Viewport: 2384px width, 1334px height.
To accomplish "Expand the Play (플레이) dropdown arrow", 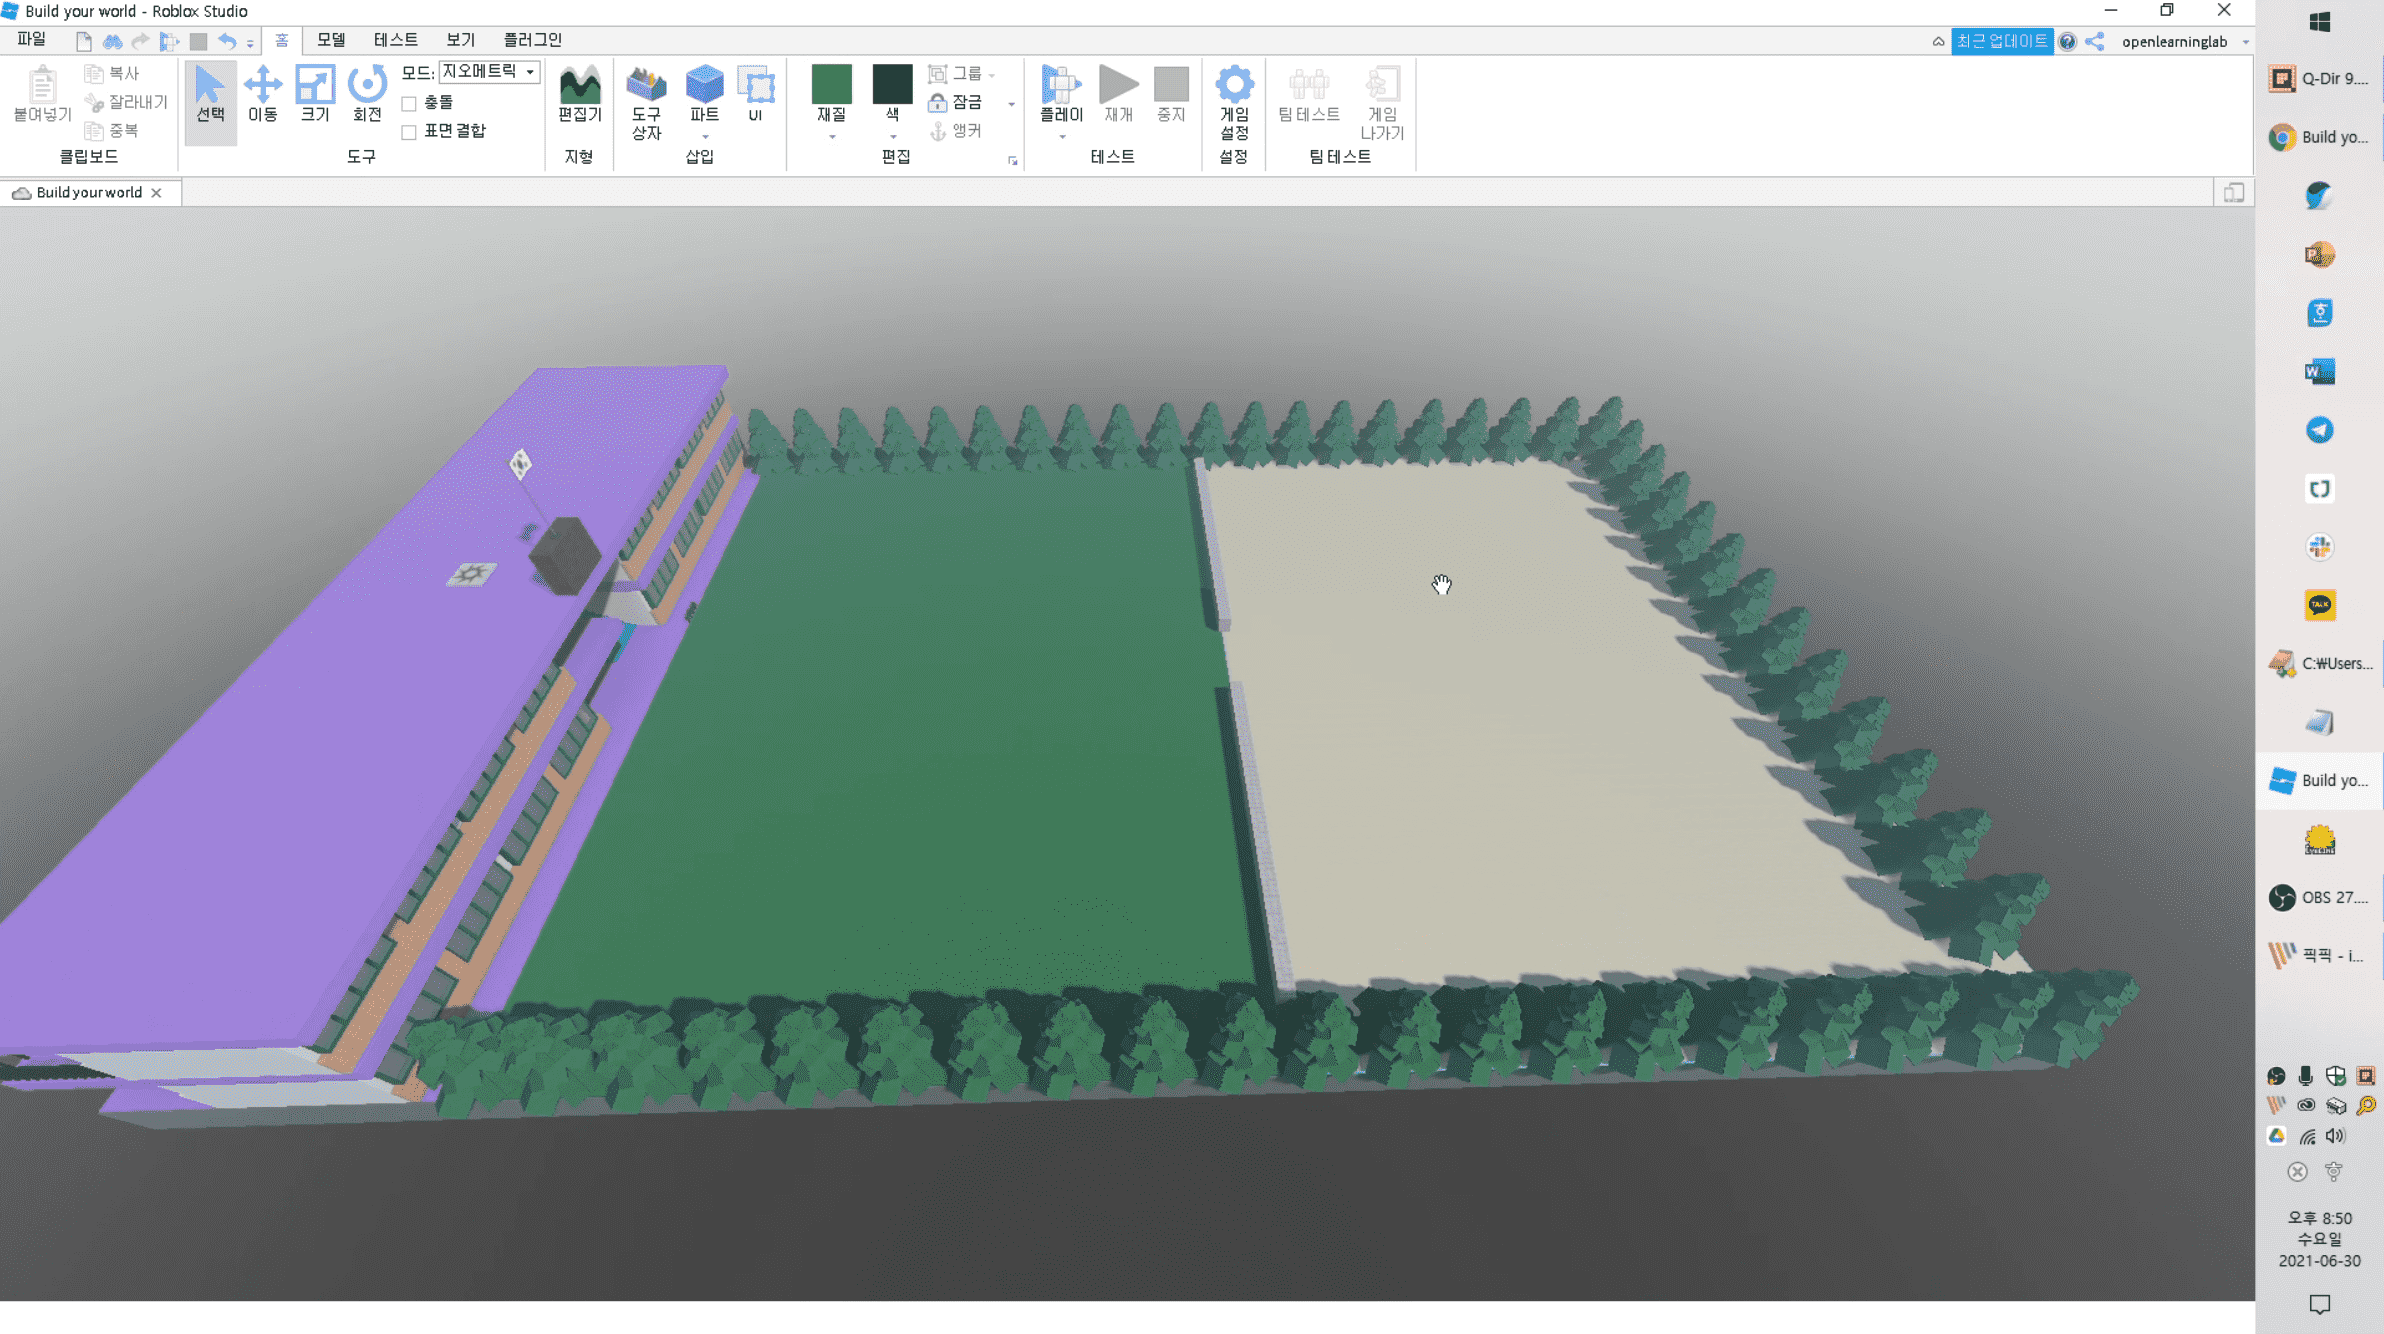I will 1061,136.
